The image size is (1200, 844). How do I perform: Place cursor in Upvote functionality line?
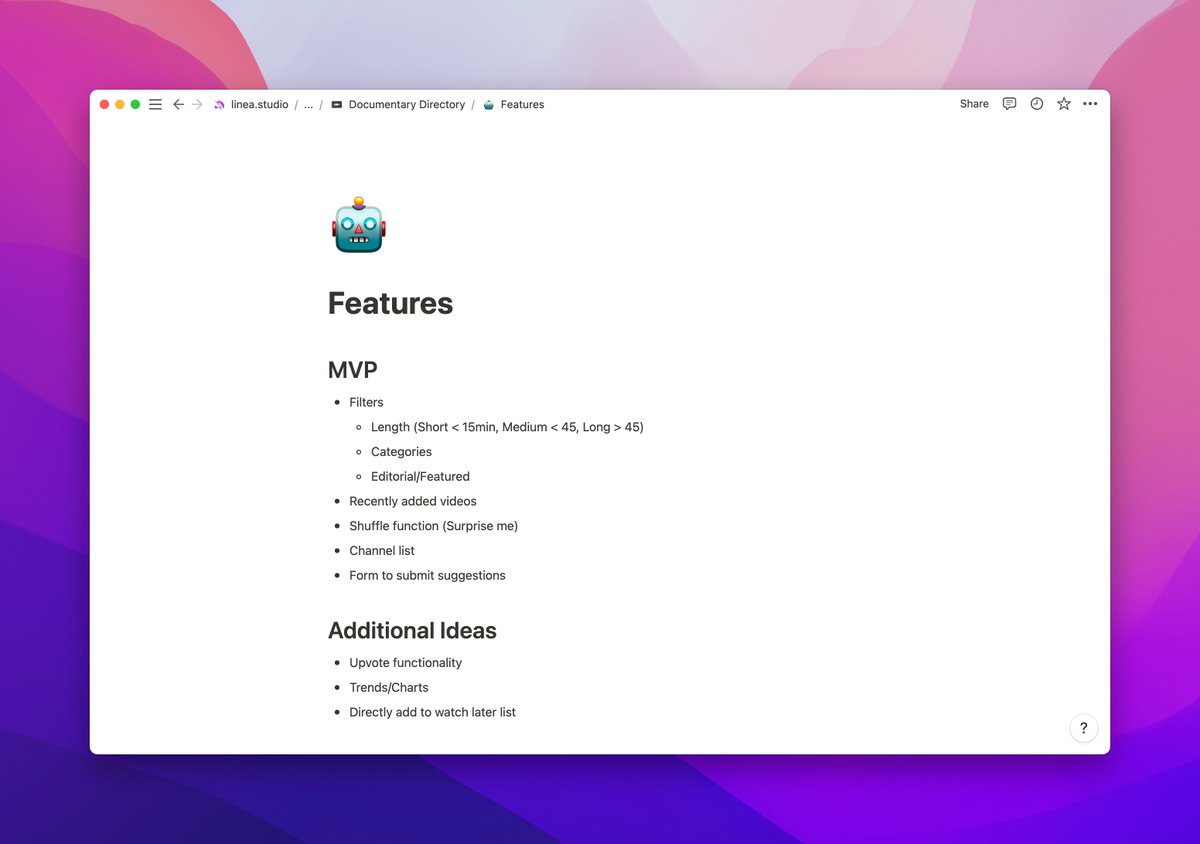[405, 663]
